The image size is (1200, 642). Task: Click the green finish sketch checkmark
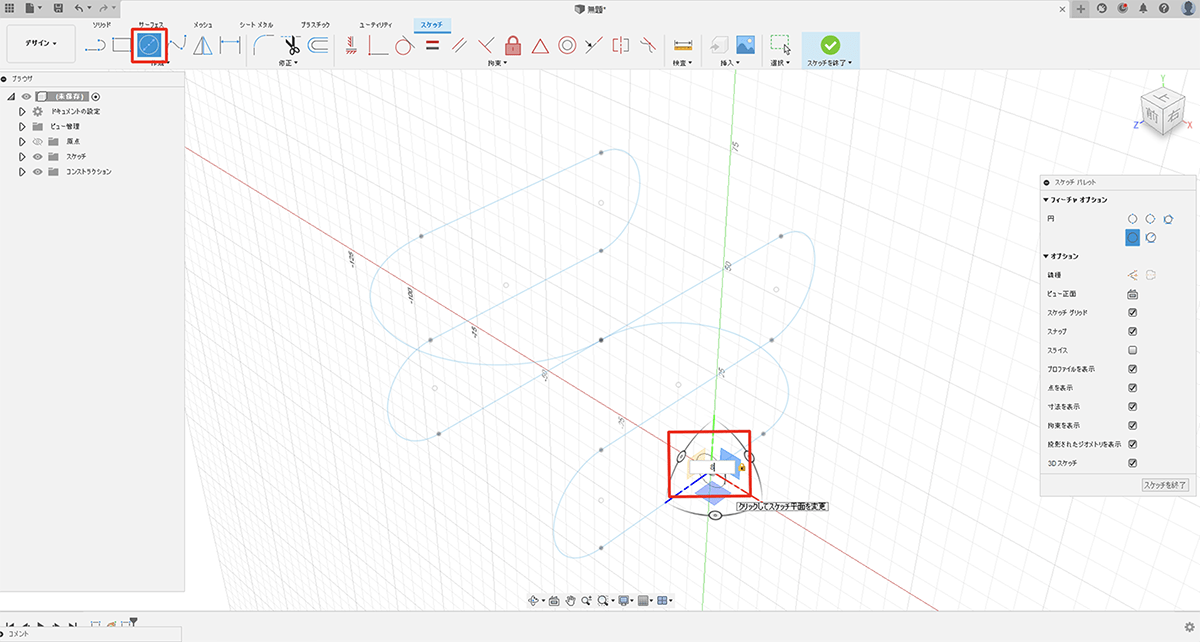[x=829, y=45]
